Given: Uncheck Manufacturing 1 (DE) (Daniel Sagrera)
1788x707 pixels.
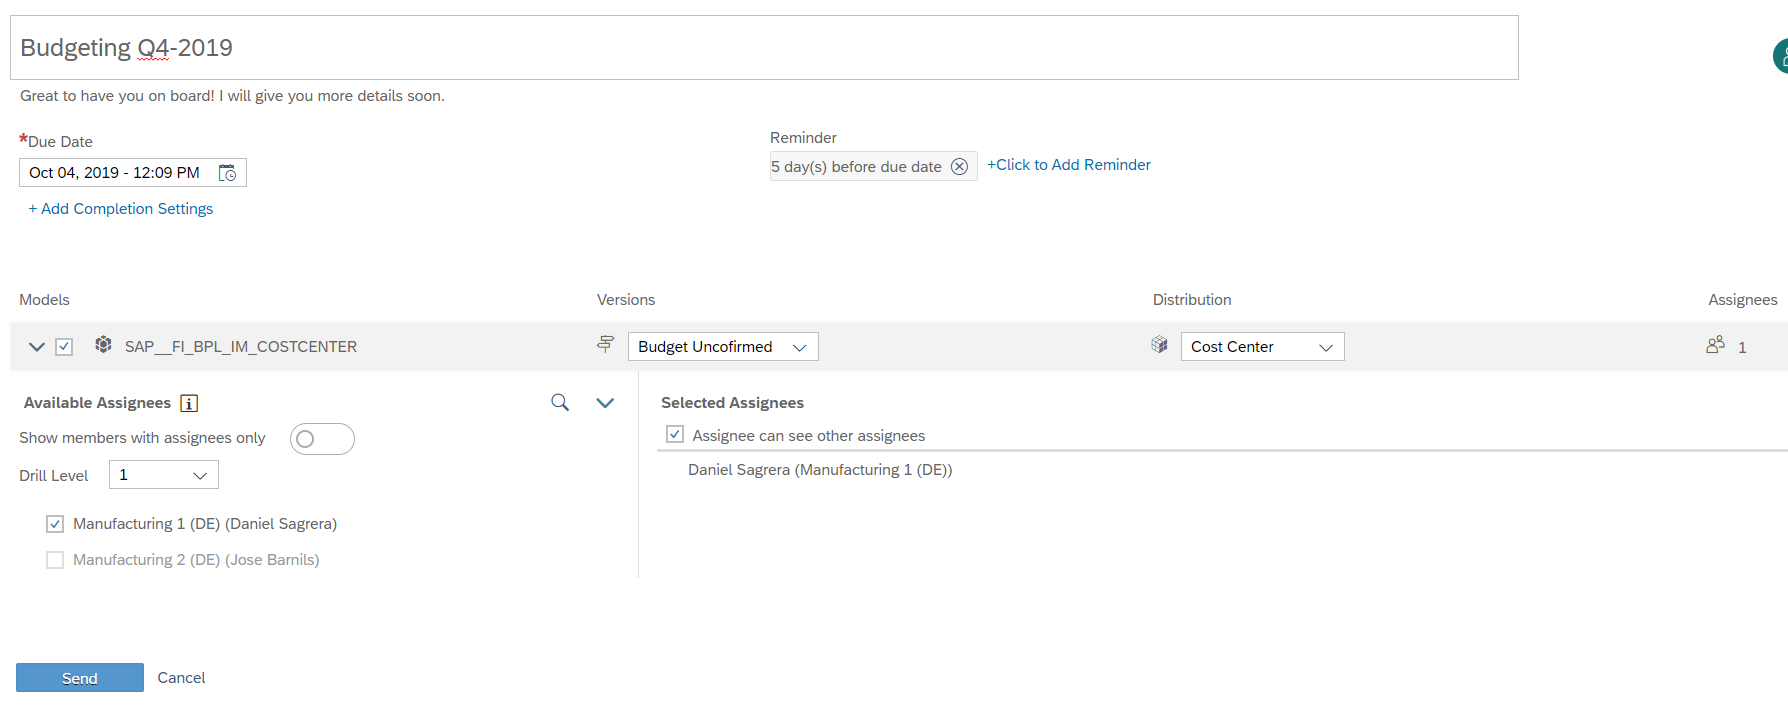Looking at the screenshot, I should click(x=55, y=524).
